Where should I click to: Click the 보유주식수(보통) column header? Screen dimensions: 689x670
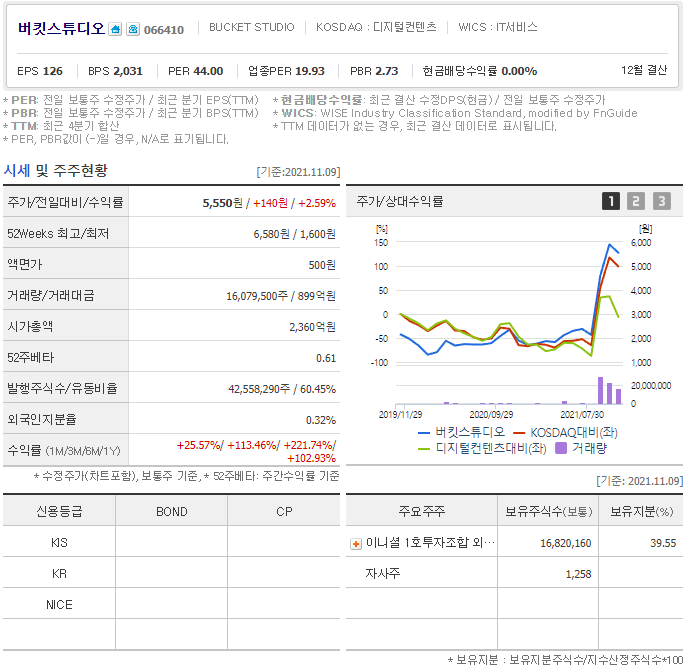click(548, 511)
